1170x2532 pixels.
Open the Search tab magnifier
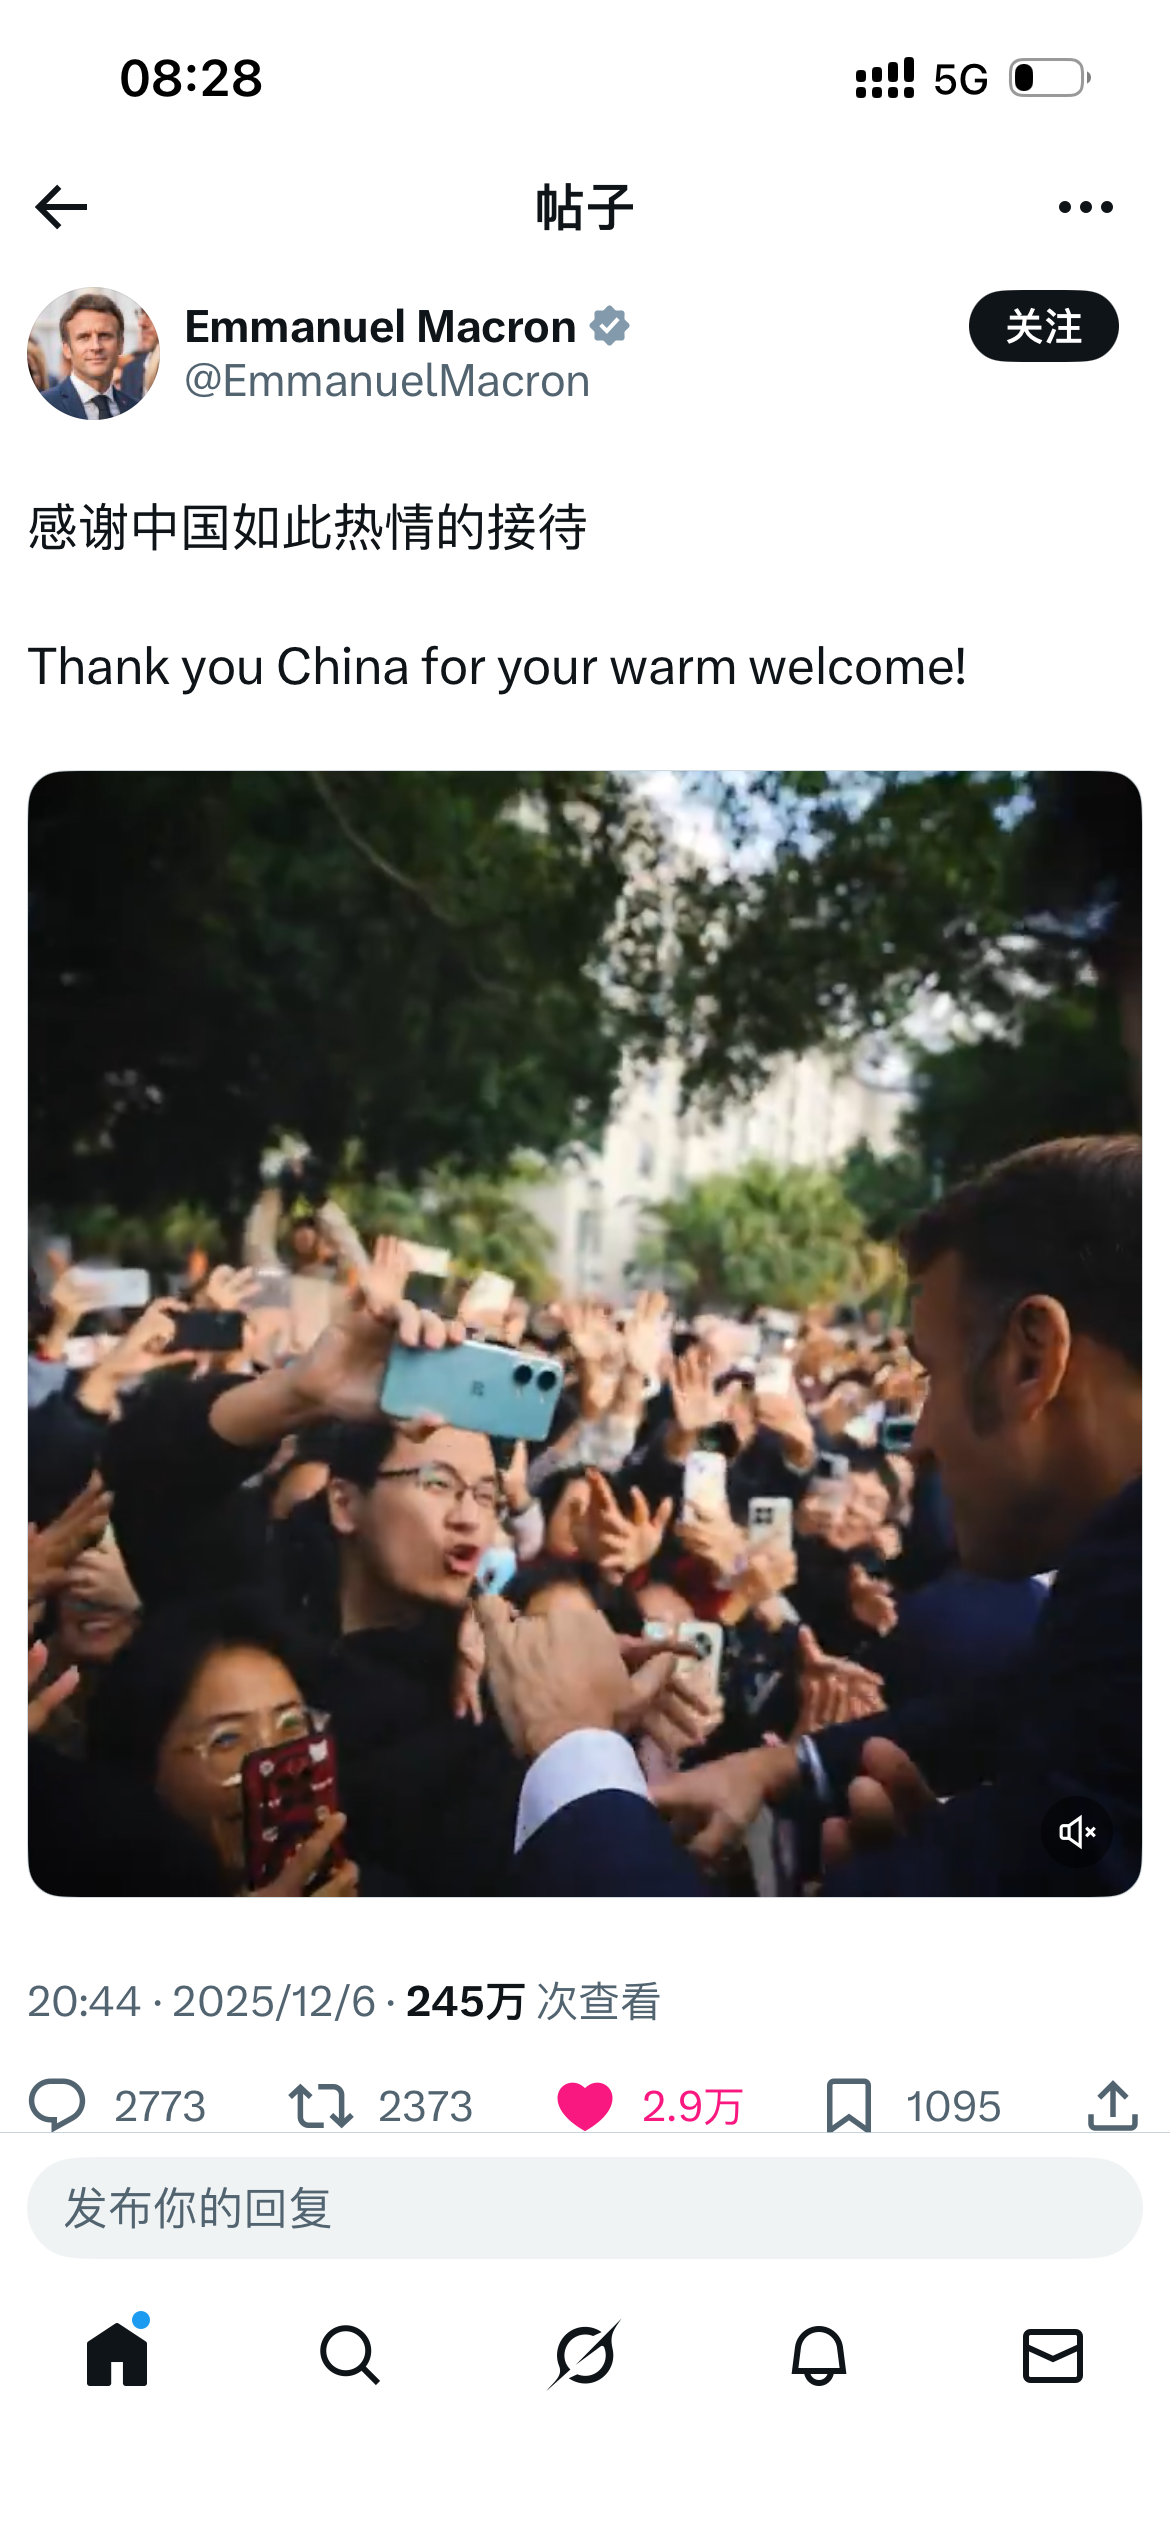pos(350,2355)
